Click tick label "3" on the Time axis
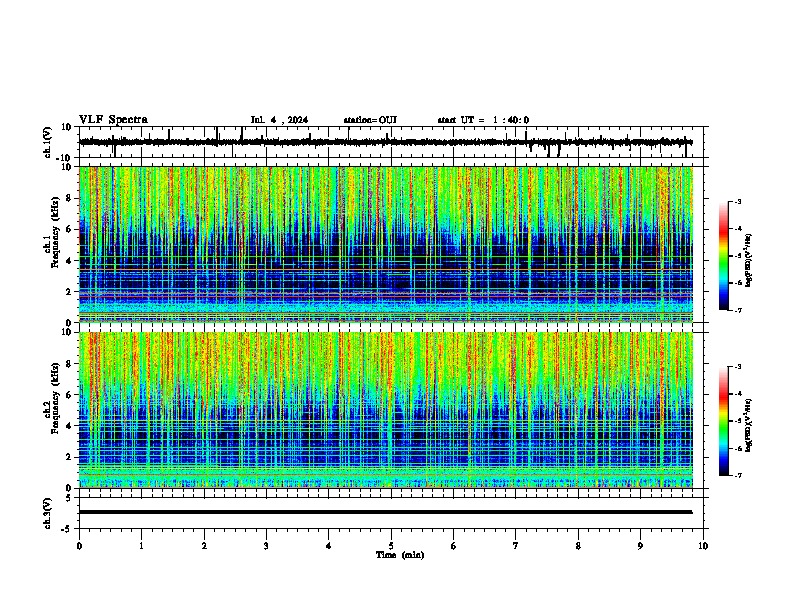Viewport: 792px width, 612px height. 266,546
